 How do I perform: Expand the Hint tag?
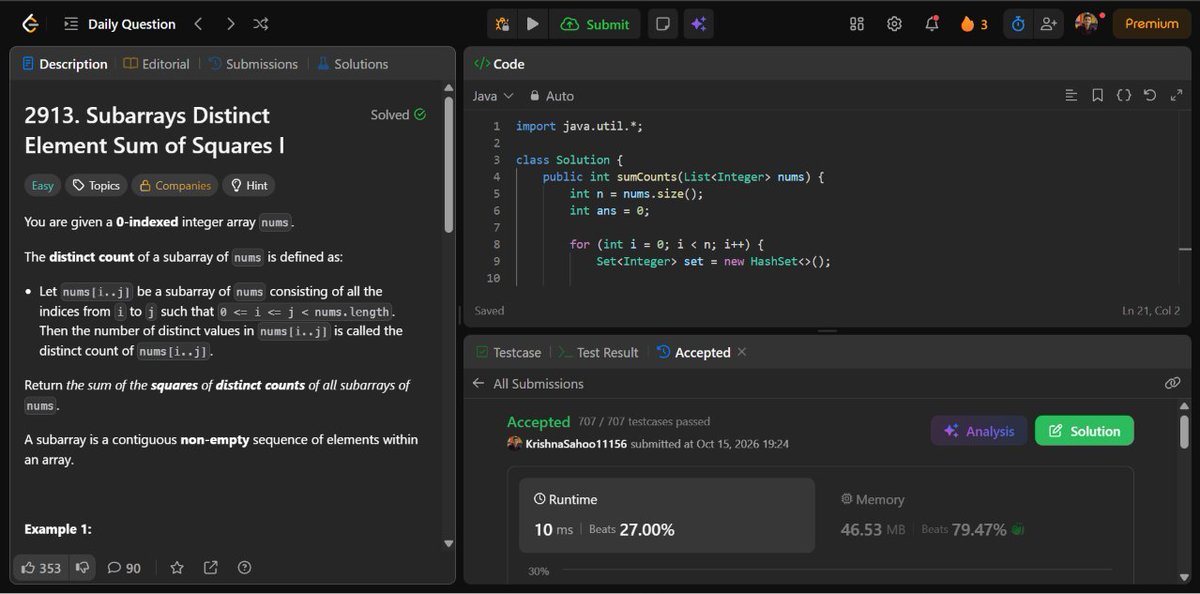tap(249, 185)
